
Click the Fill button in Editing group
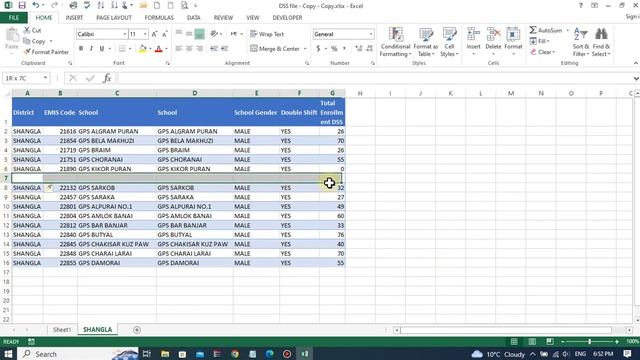point(539,41)
